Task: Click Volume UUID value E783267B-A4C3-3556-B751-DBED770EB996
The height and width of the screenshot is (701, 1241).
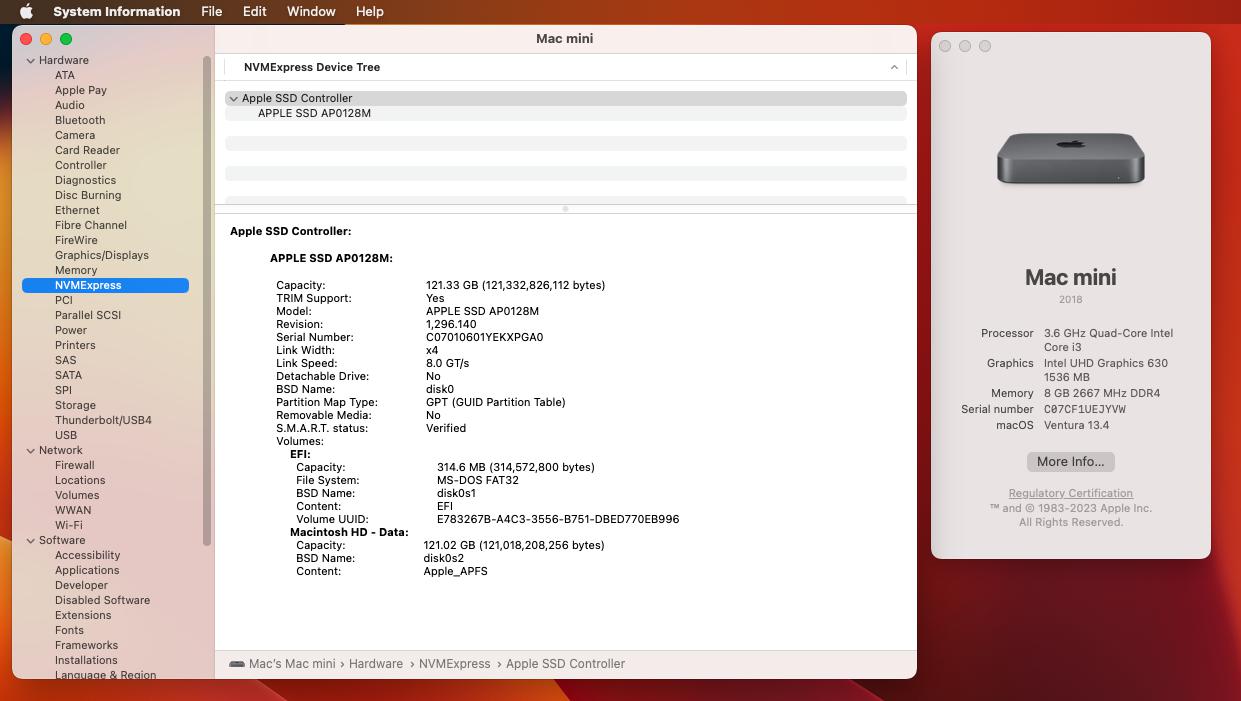Action: (558, 519)
